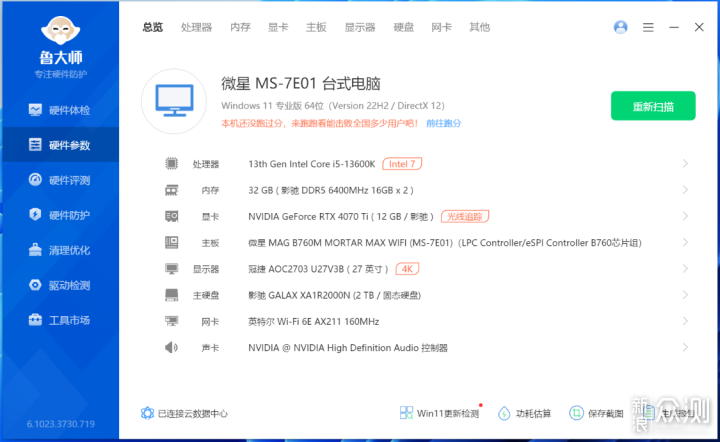Image resolution: width=720 pixels, height=442 pixels.
Task: Click the 声卡 speaker icon
Action: [x=171, y=347]
